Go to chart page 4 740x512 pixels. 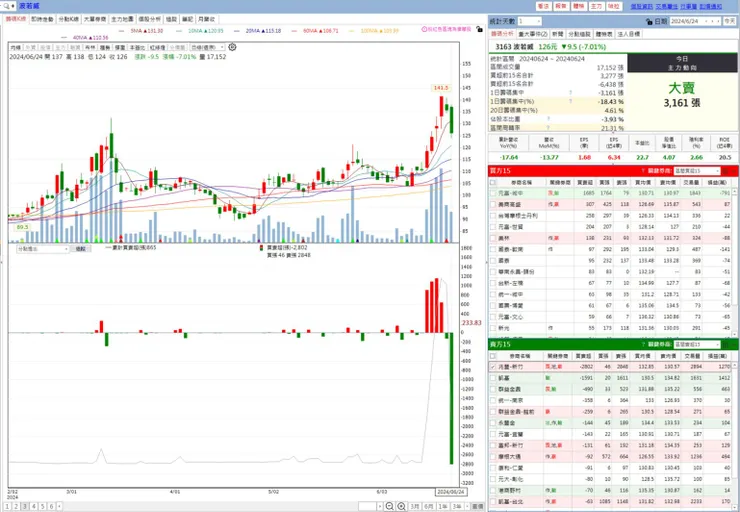click(34, 506)
